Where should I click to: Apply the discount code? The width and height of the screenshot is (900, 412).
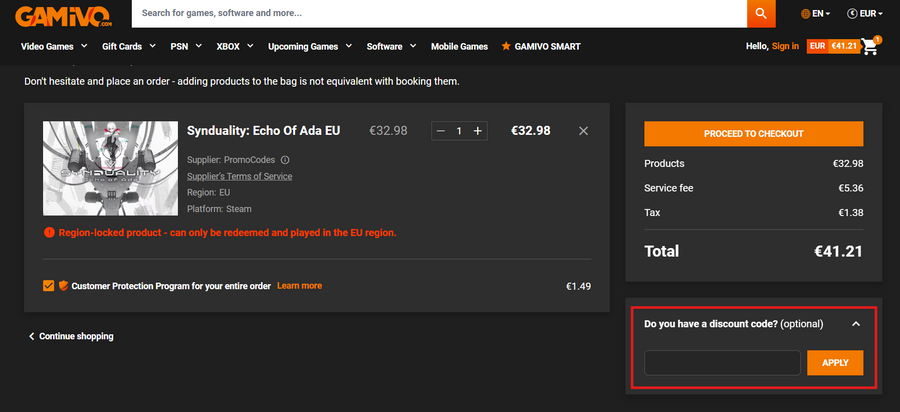(x=834, y=363)
